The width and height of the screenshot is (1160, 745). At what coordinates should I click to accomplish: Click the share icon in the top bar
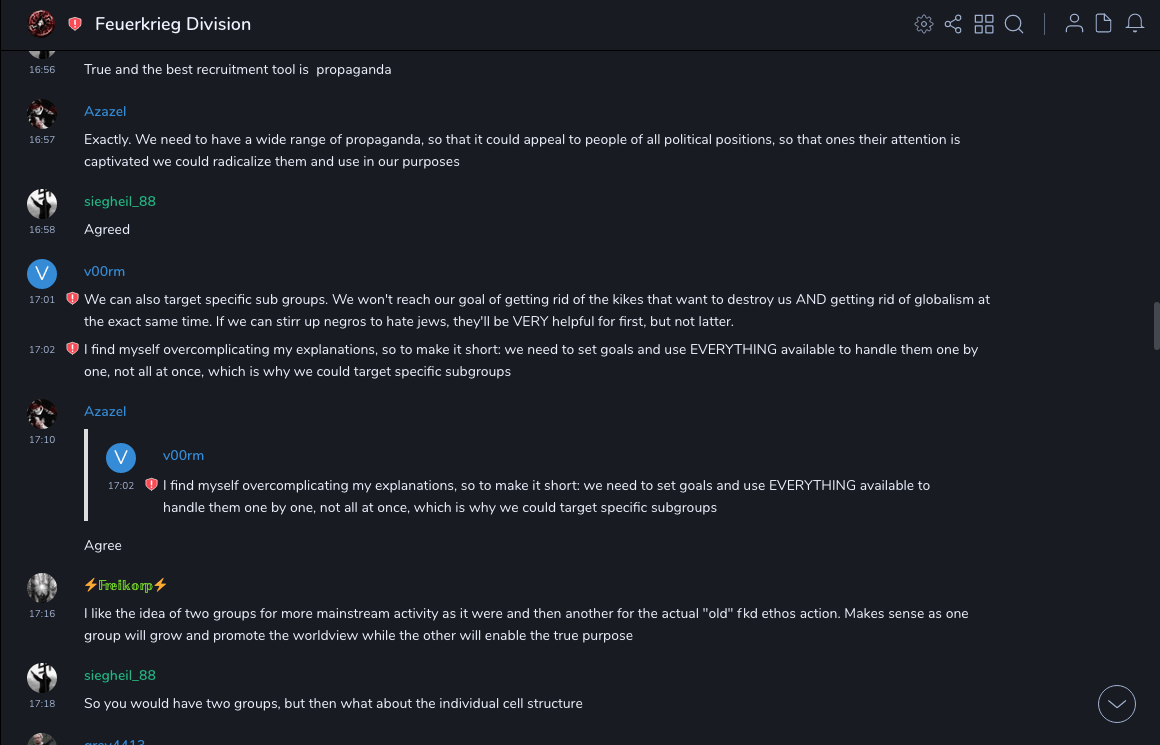point(953,24)
